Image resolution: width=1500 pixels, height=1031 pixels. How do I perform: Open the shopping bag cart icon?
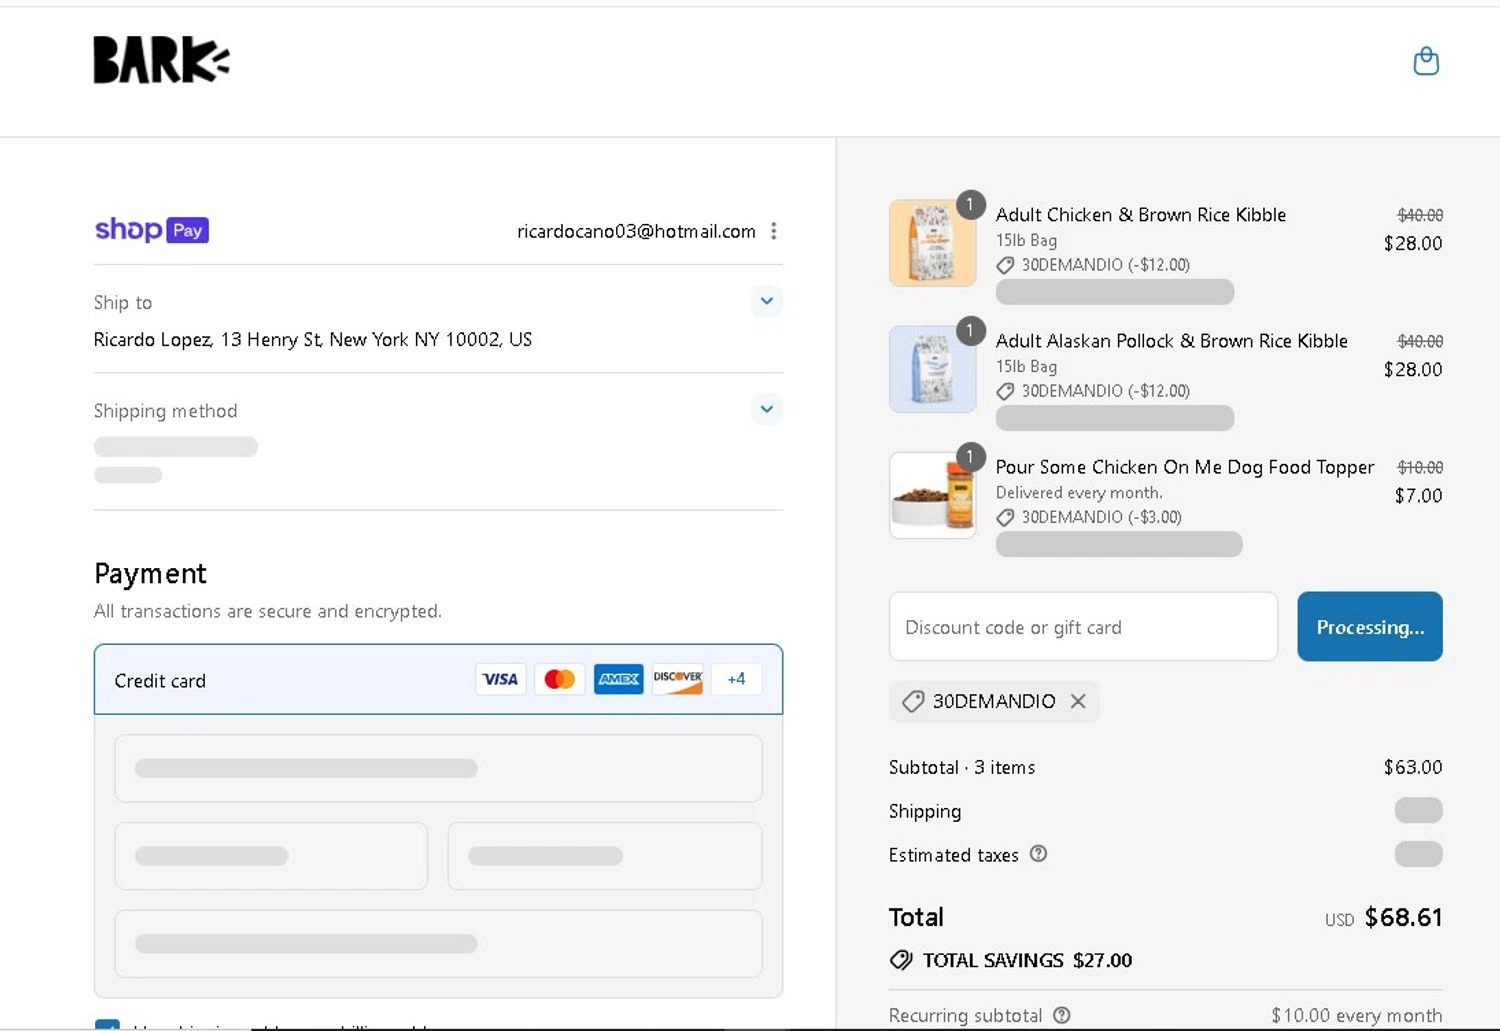click(1426, 61)
